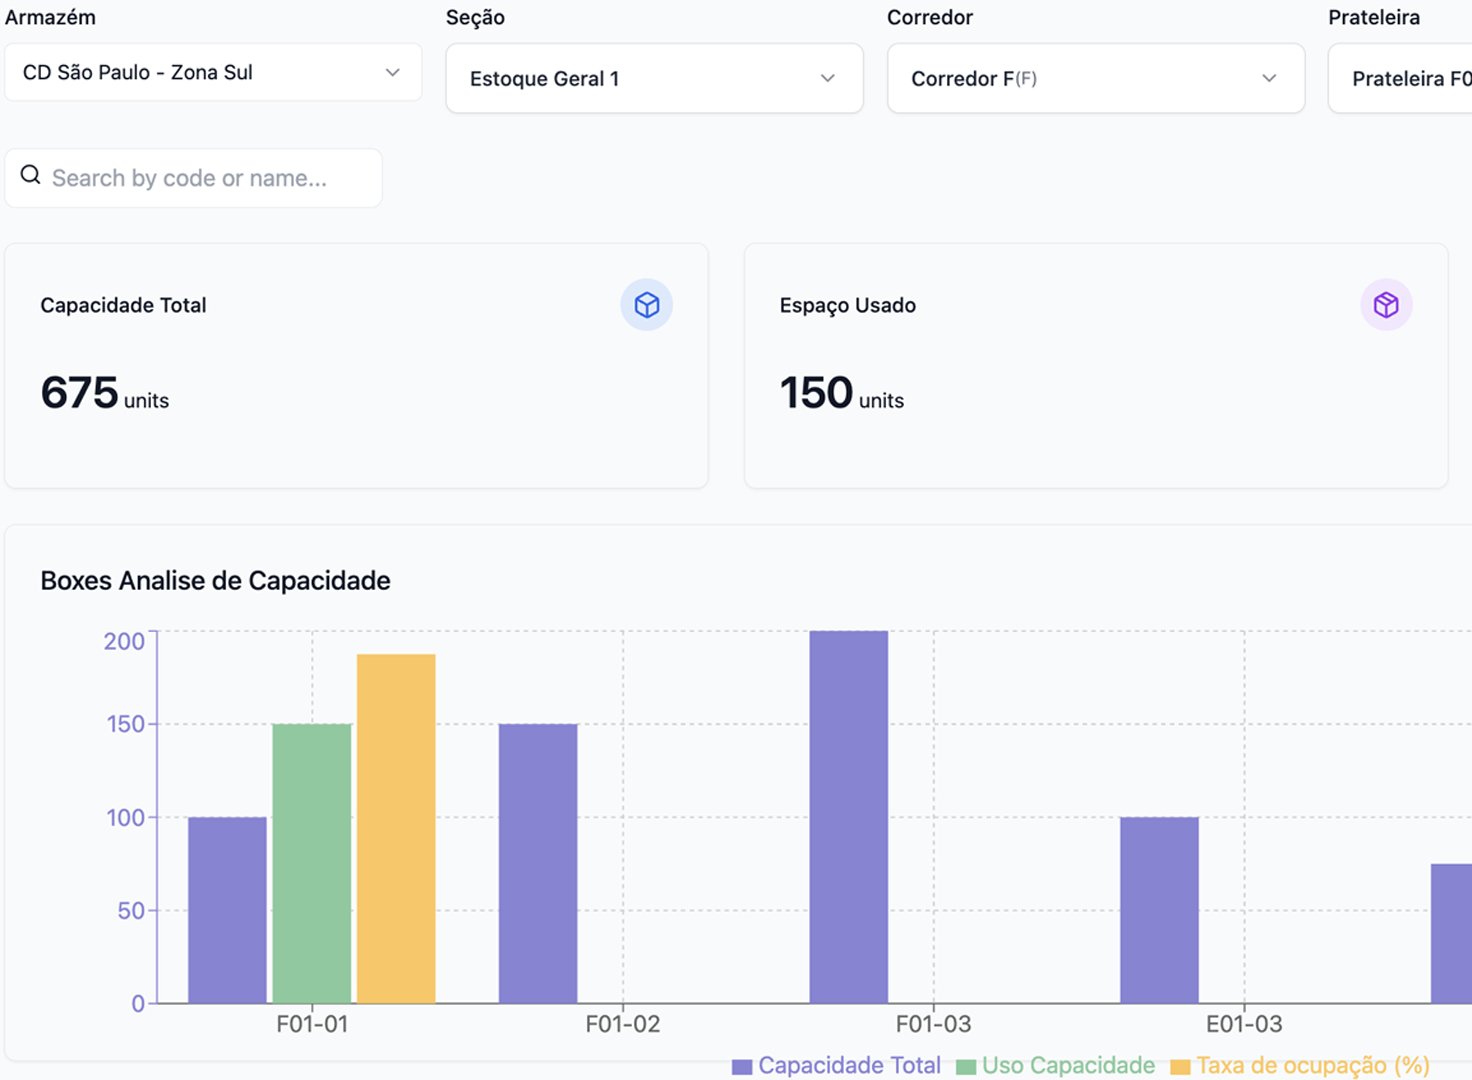Click the purple box icon in Espaço Usado card
The width and height of the screenshot is (1472, 1080).
point(1385,305)
